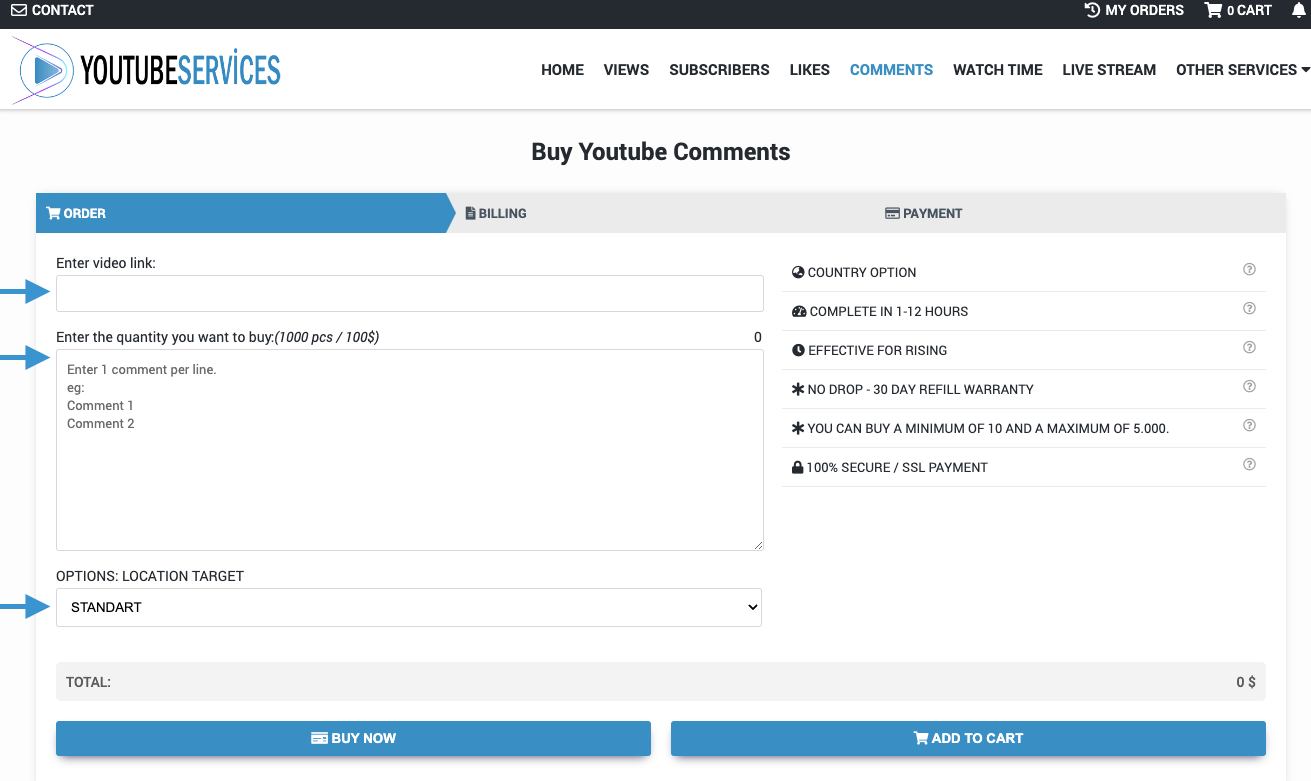
Task: Click the globe icon next to Country Option
Action: click(798, 272)
